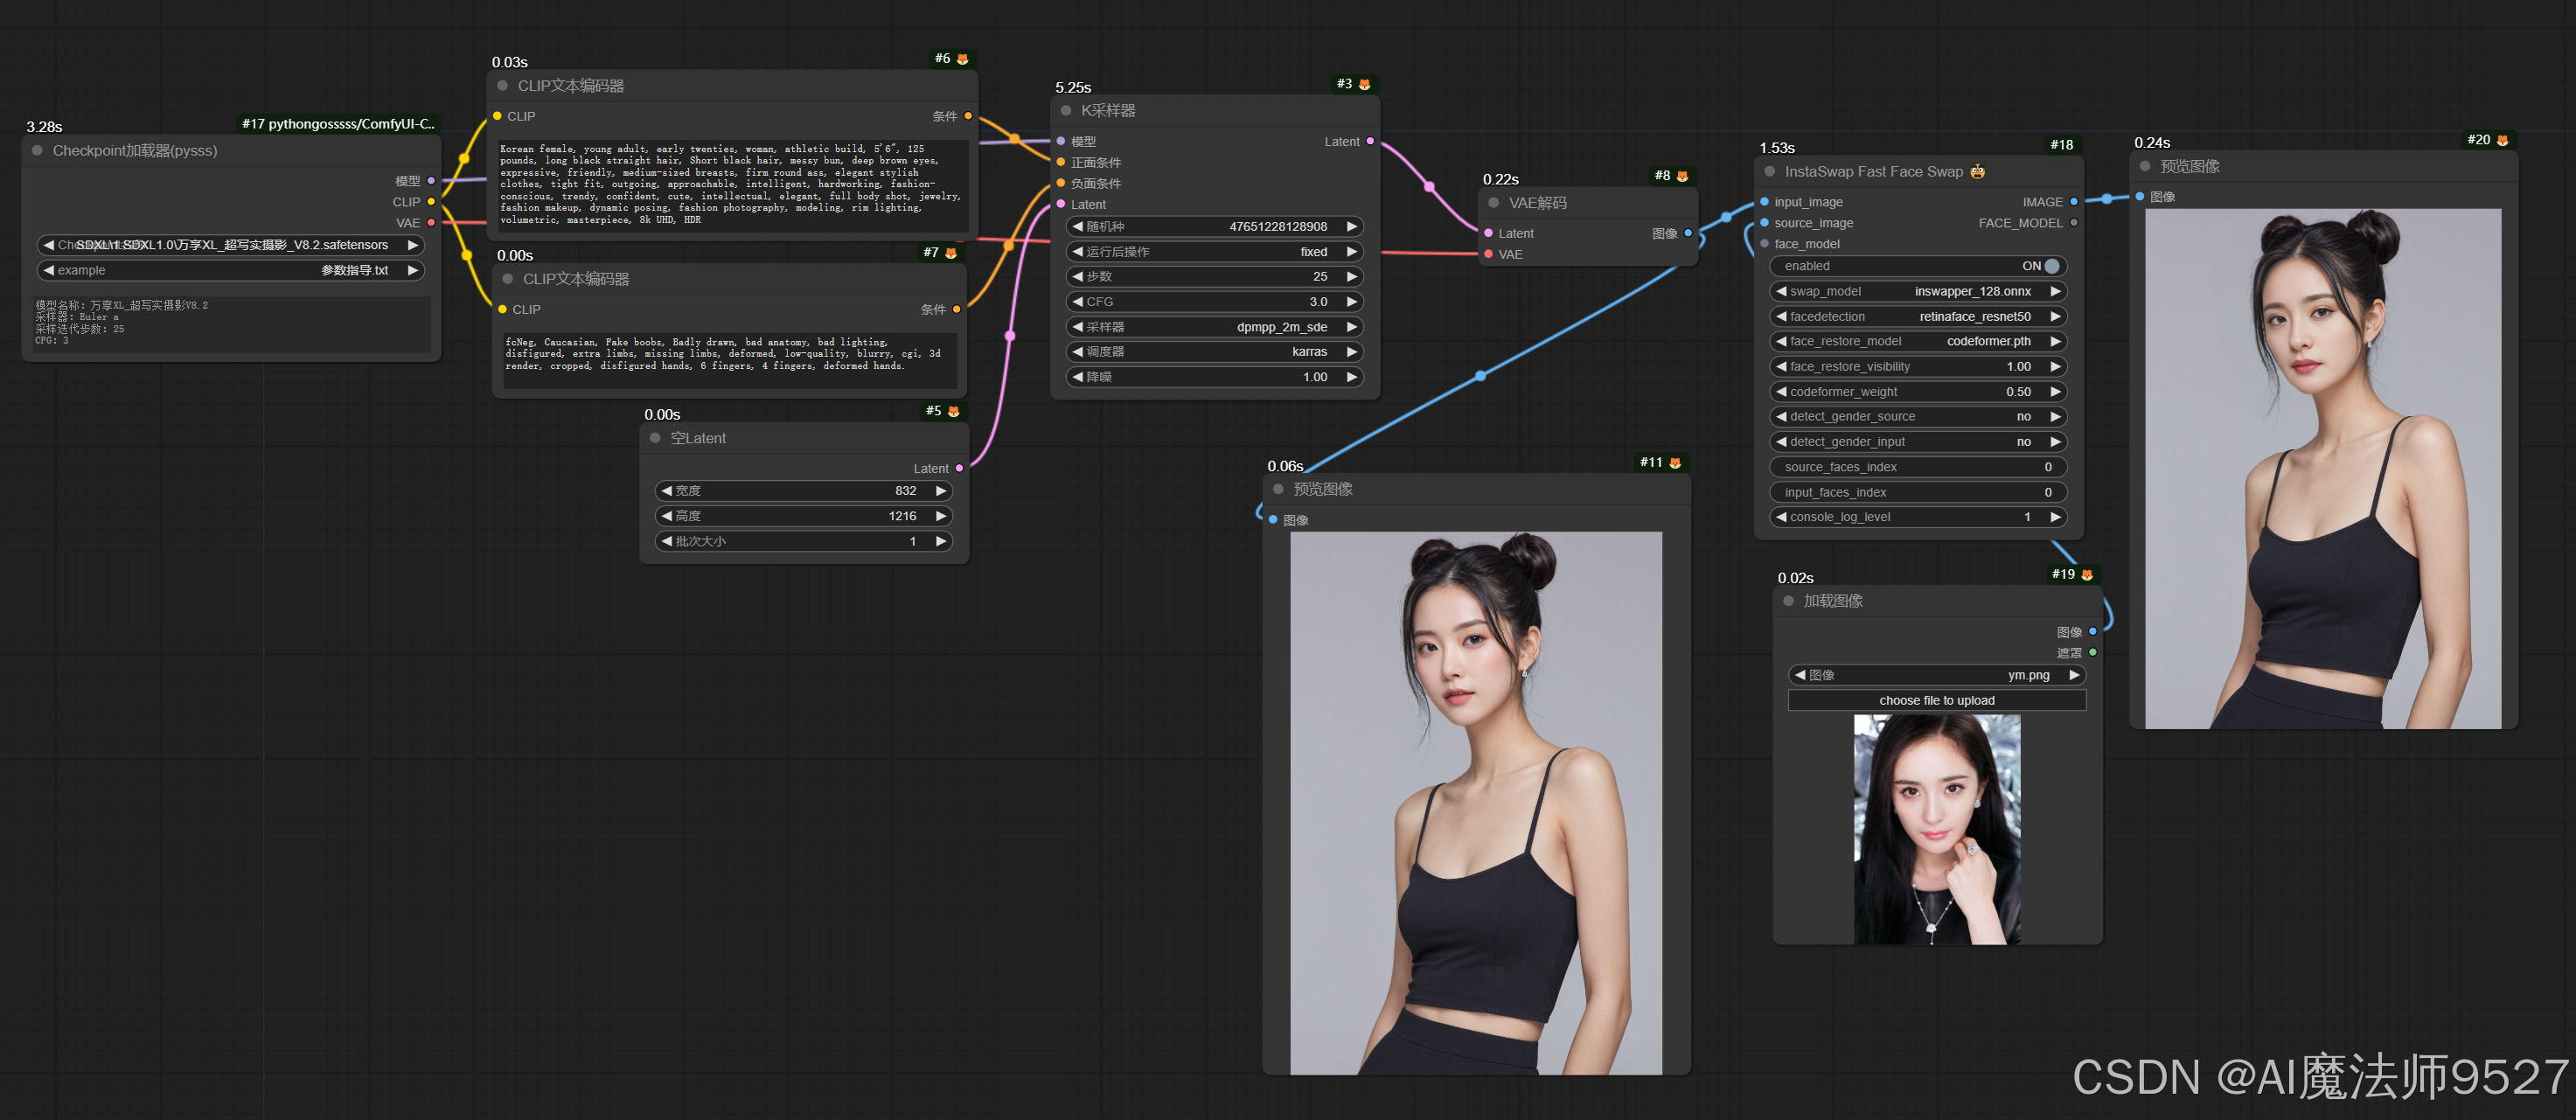Click the fox badge icon on K采样器 node #3
Viewport: 2576px width, 1120px height.
(x=1364, y=84)
